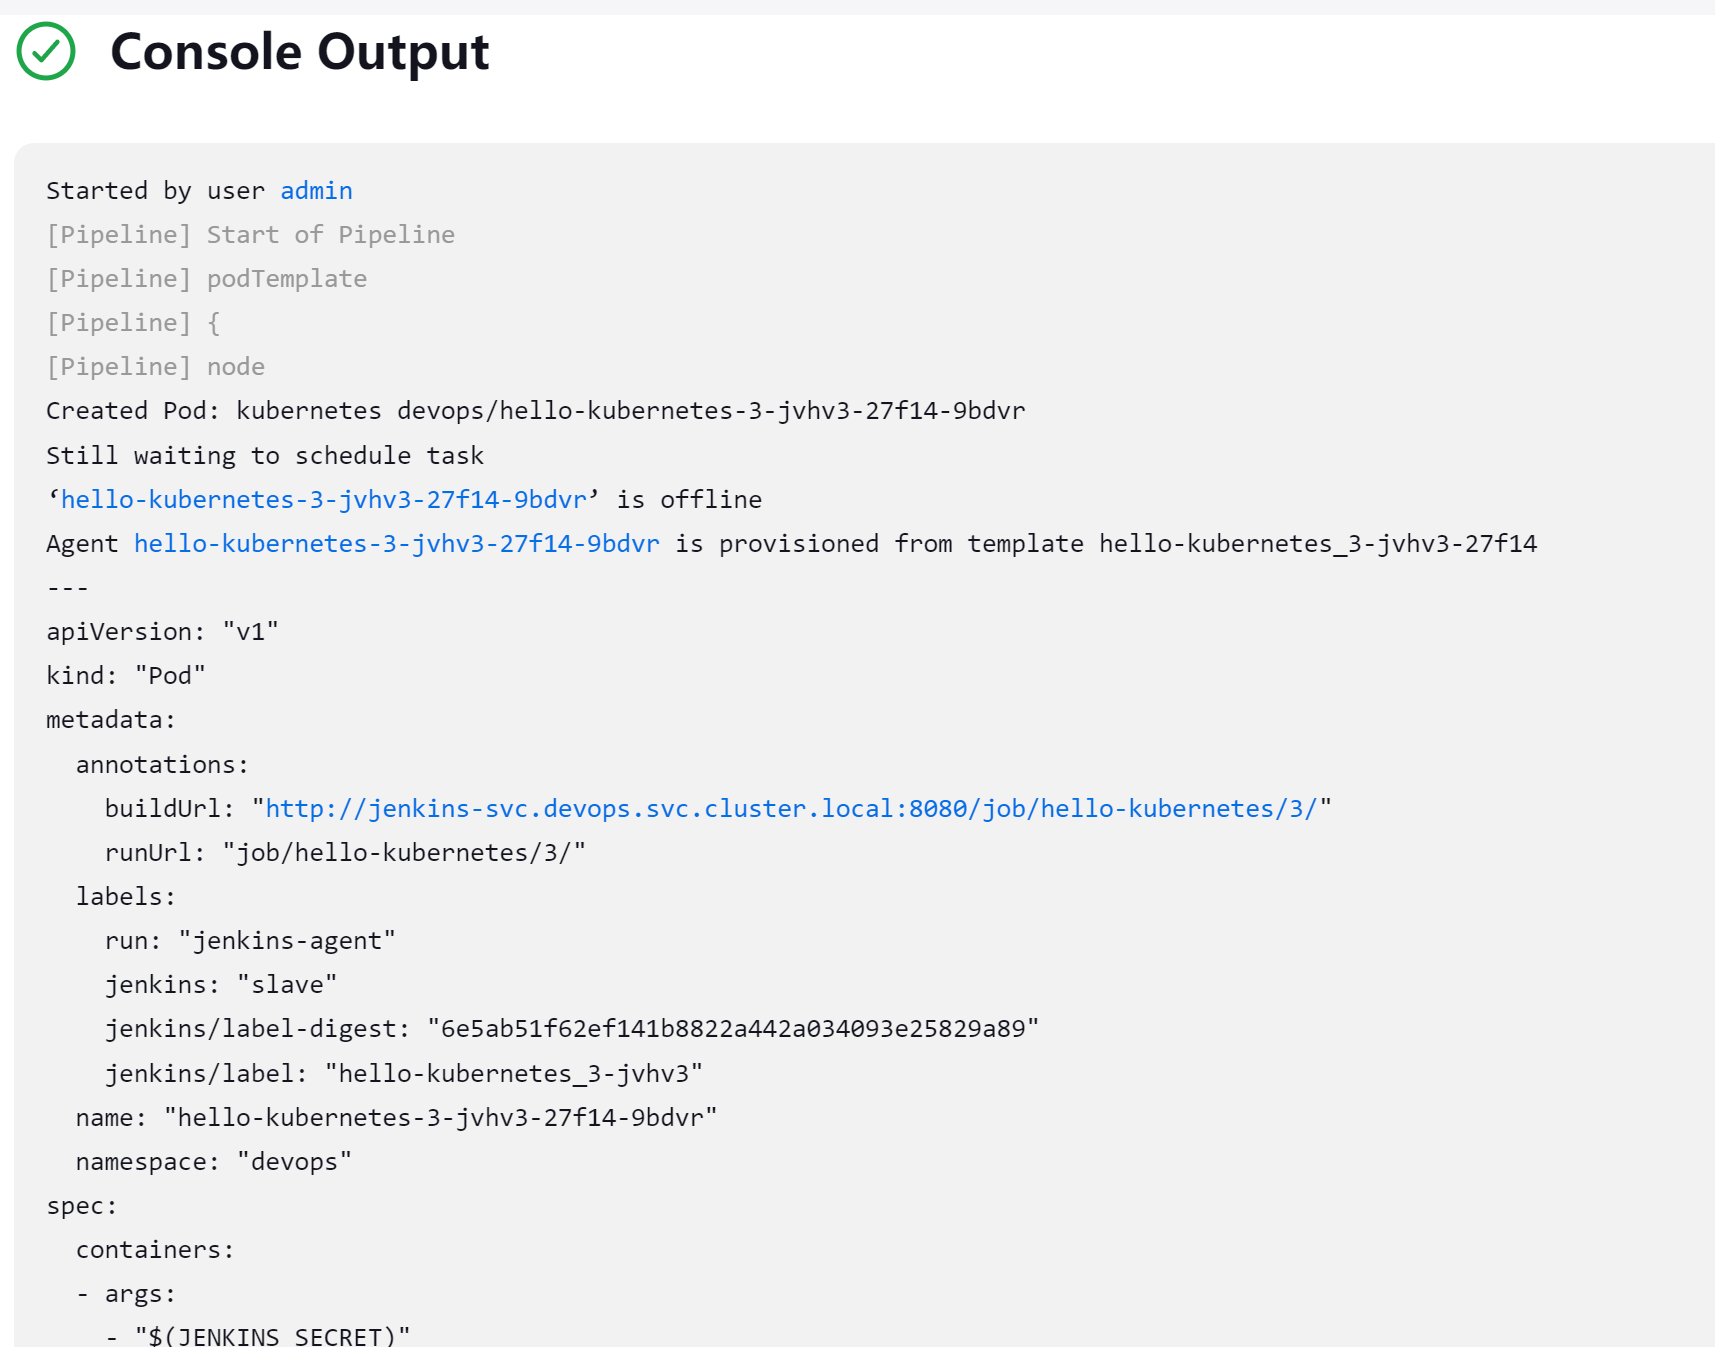Click 'name: "hello-kubernetes-3-jvhv3-27f14-9bdvr"' line
The height and width of the screenshot is (1347, 1715).
tap(397, 1118)
